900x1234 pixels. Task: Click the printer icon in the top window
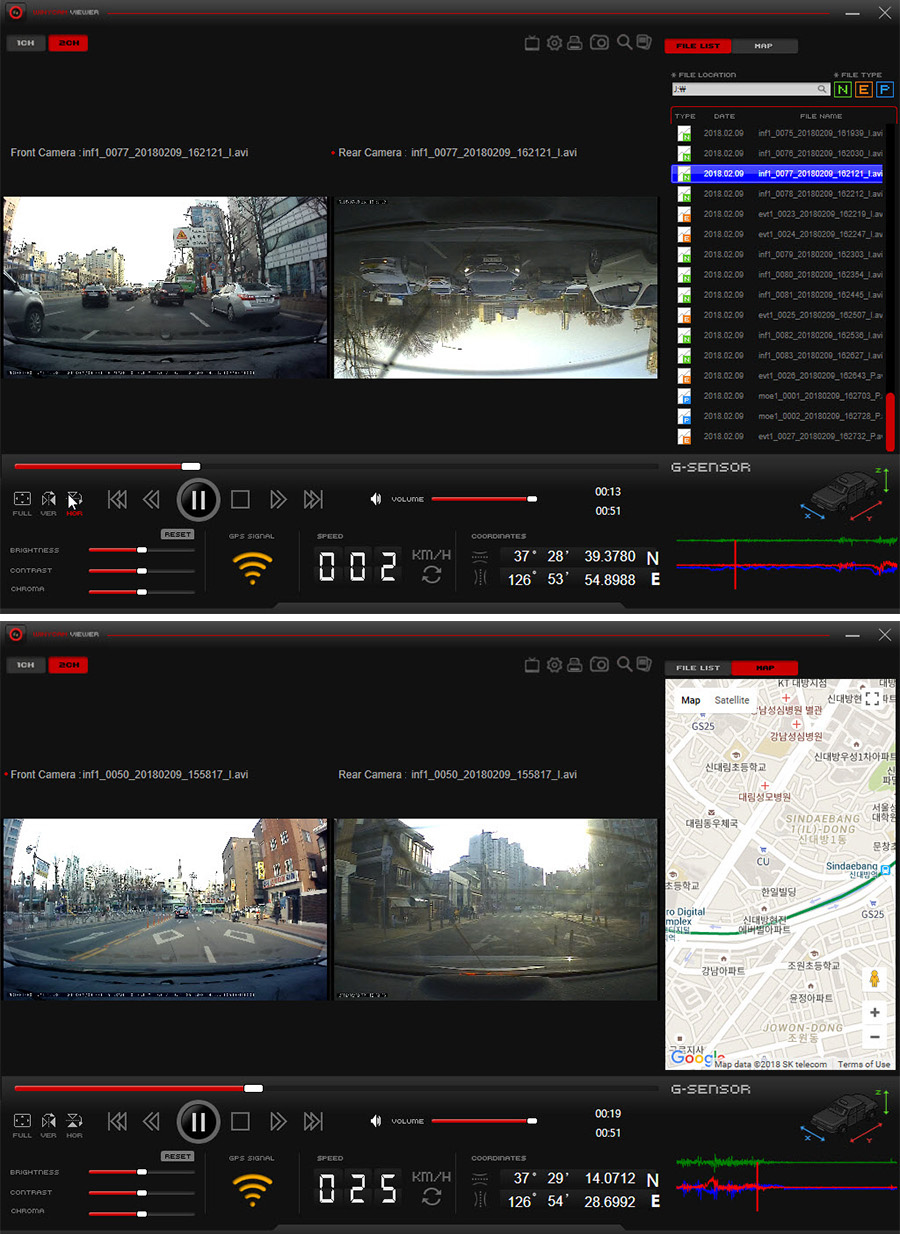(575, 43)
